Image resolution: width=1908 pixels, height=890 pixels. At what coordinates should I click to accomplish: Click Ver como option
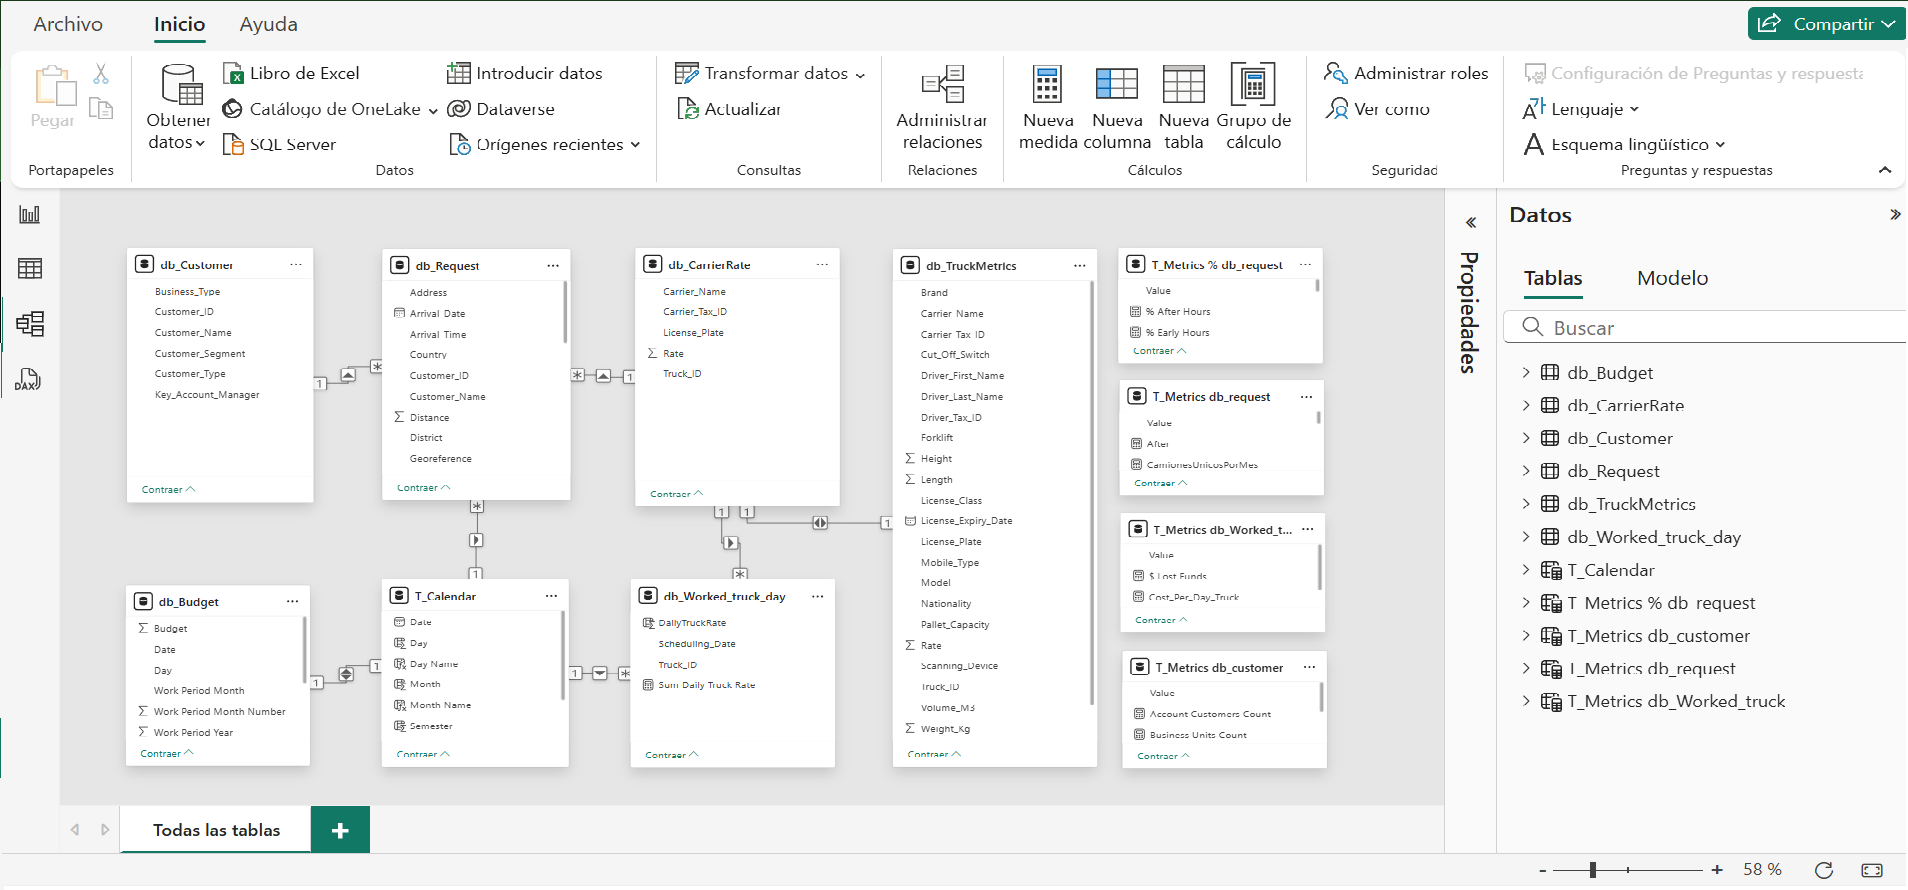coord(1377,109)
